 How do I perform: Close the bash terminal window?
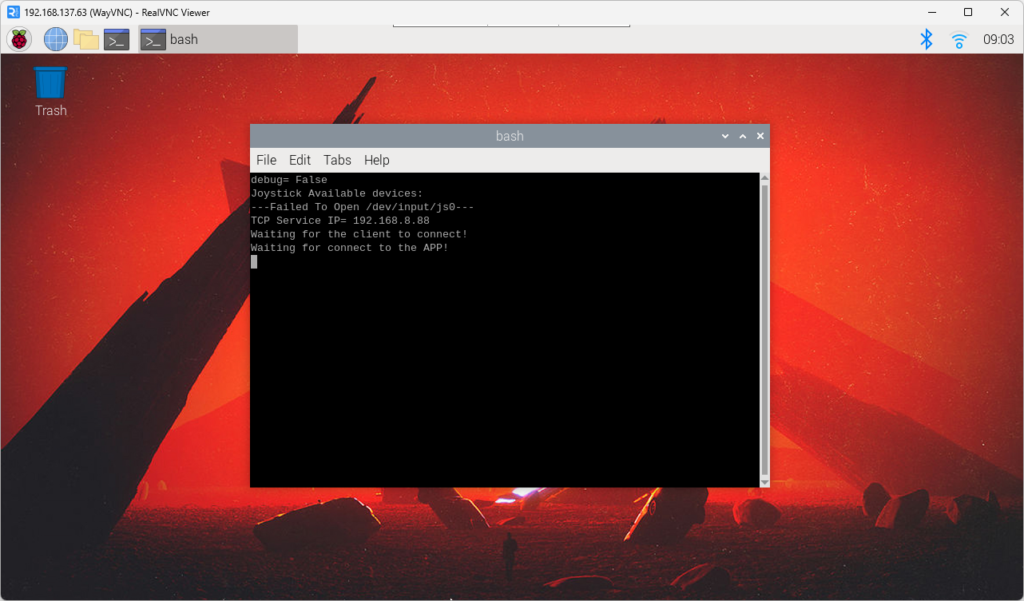click(760, 136)
